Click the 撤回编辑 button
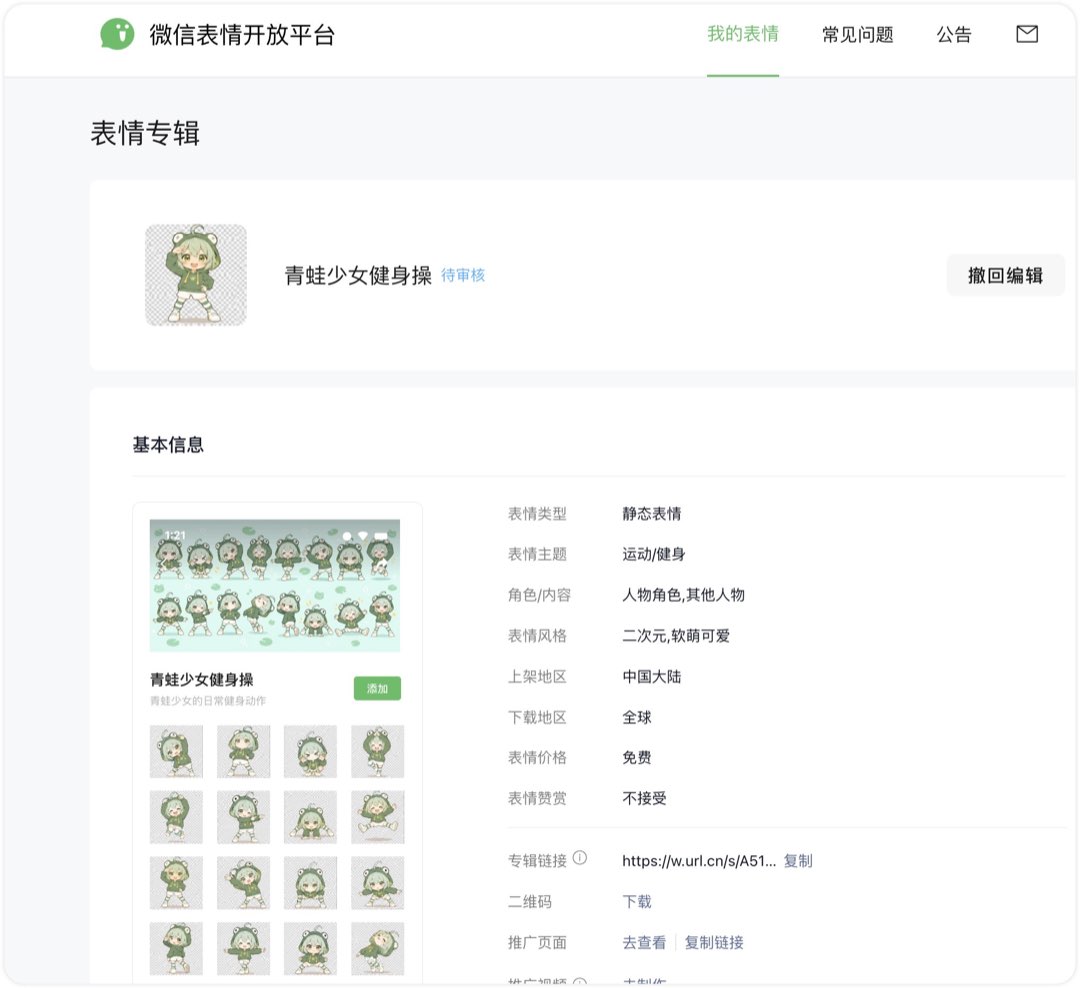 pos(1005,276)
